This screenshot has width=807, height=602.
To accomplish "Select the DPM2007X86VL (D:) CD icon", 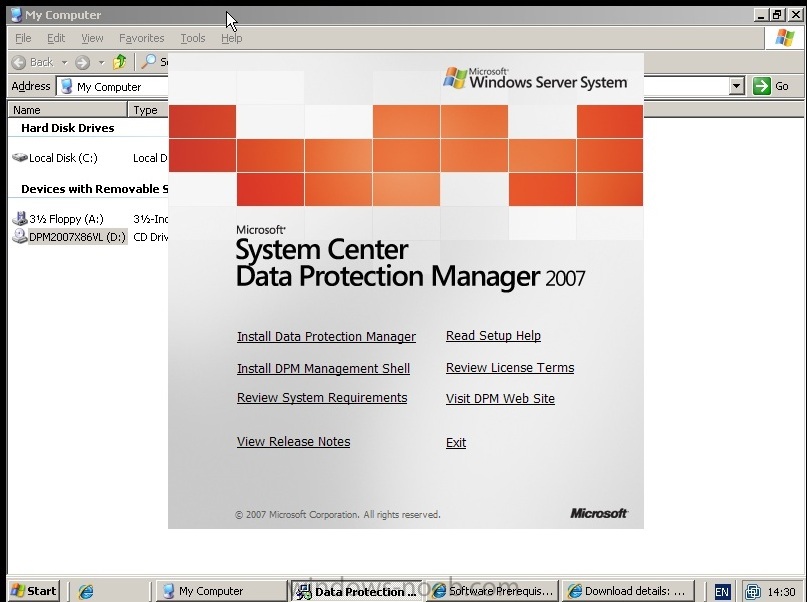I will [x=20, y=236].
